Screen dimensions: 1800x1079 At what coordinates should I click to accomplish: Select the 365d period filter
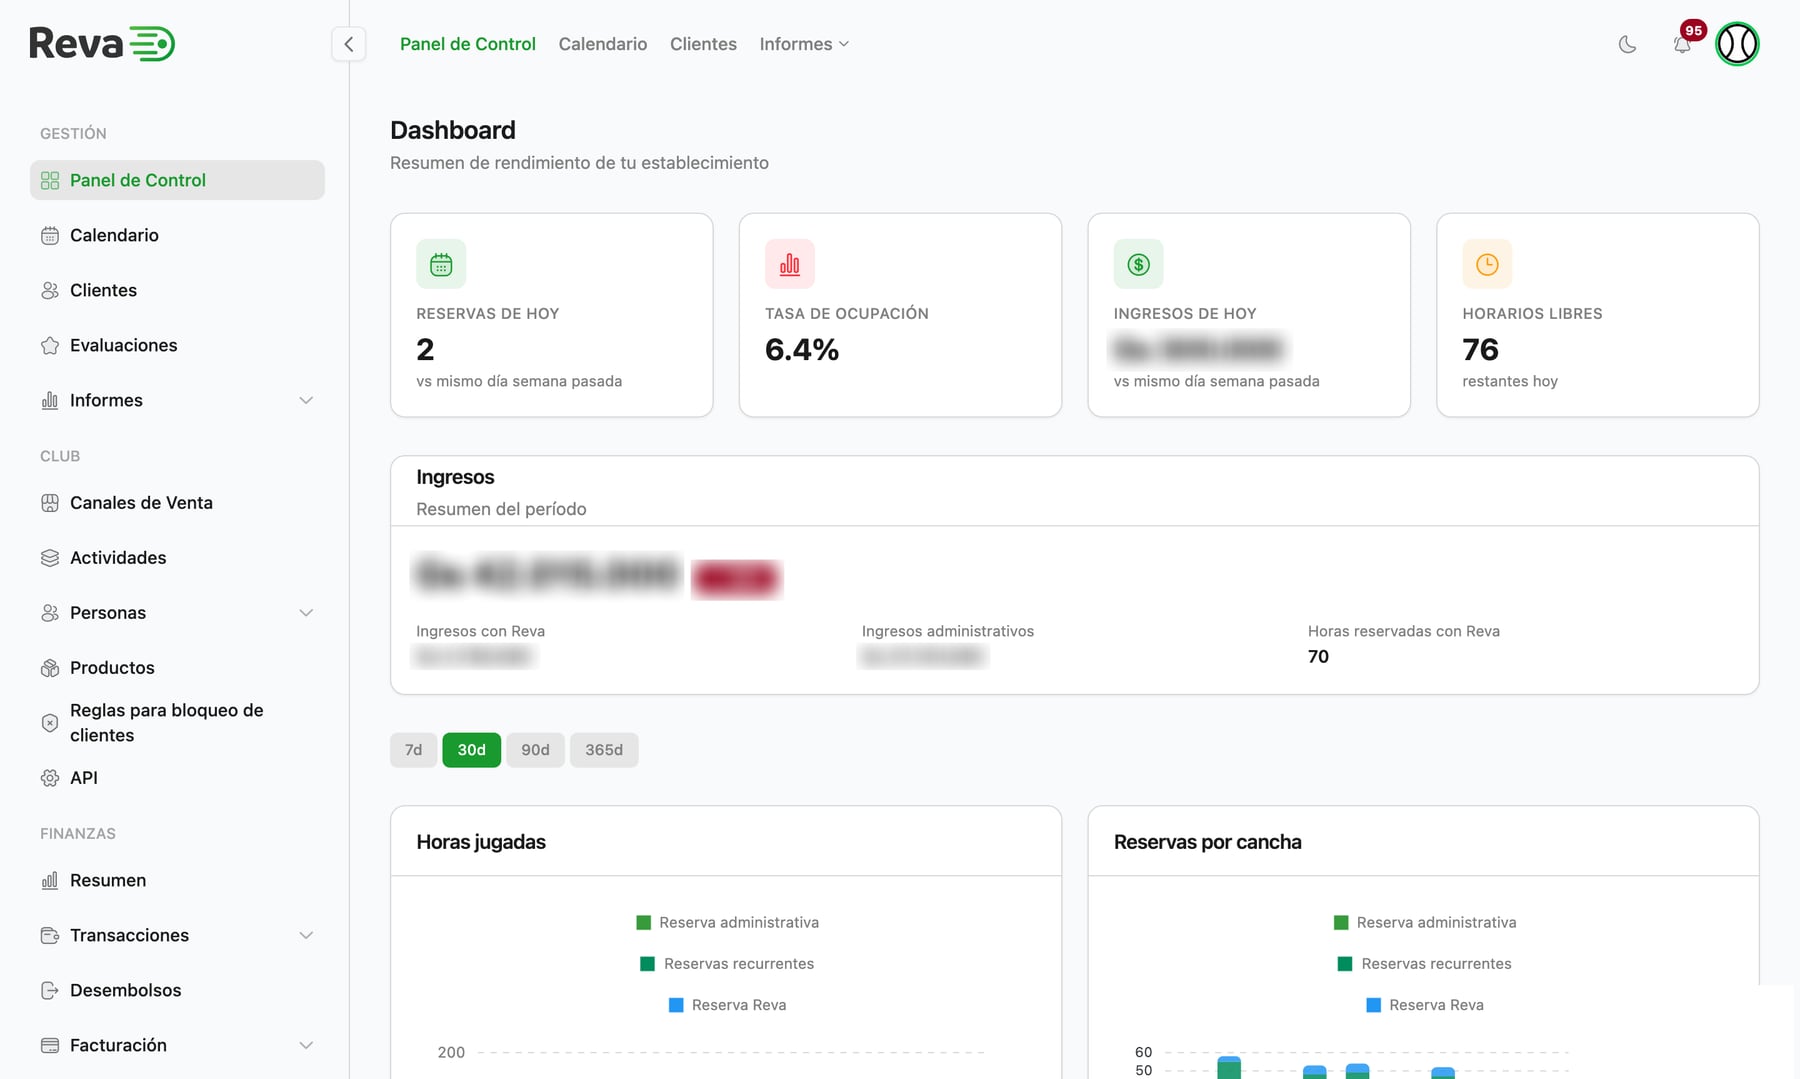pyautogui.click(x=604, y=750)
